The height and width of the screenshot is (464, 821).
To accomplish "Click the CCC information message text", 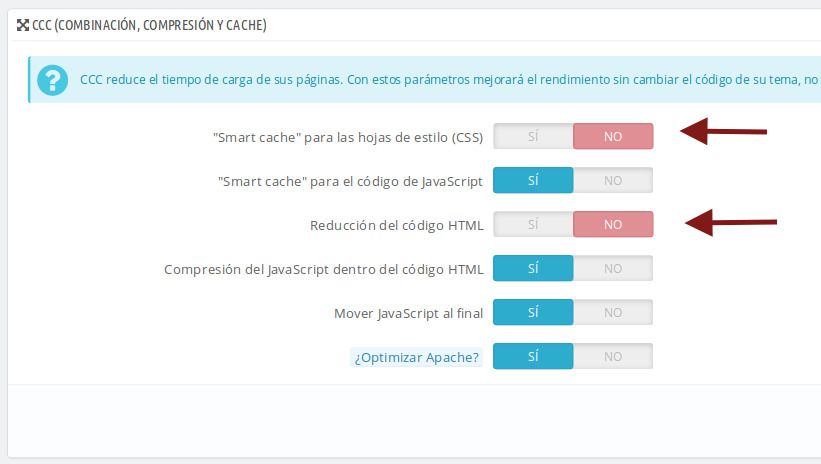I will point(450,80).
